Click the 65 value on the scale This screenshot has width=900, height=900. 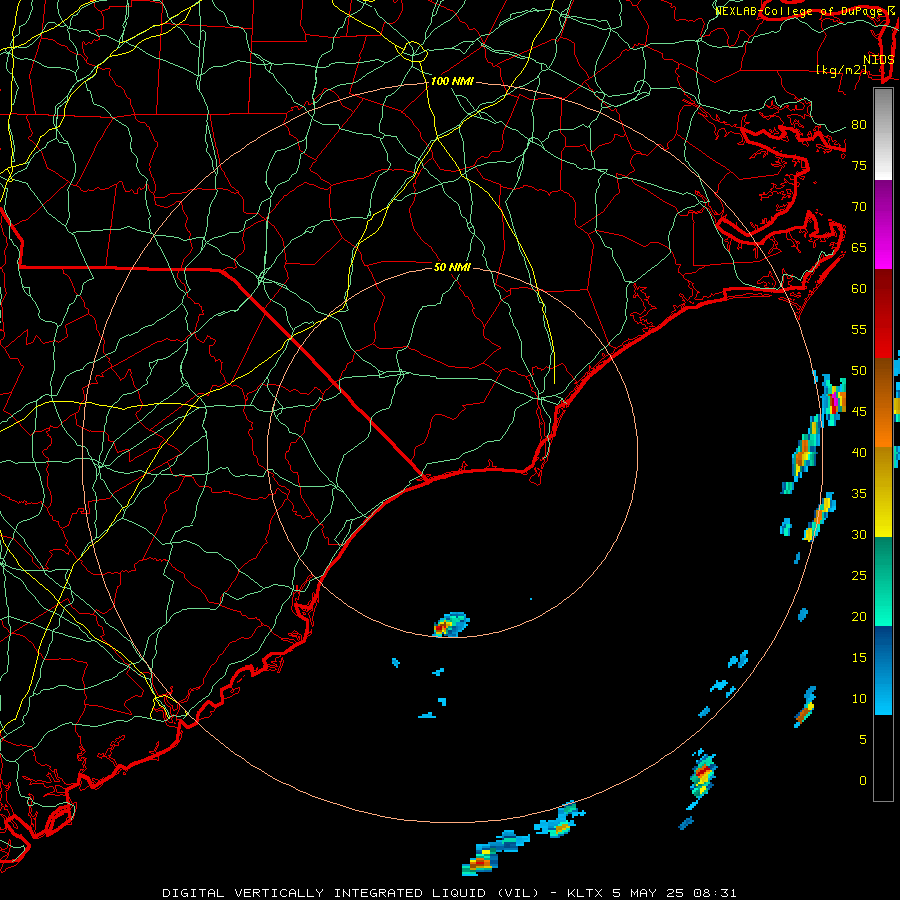click(859, 248)
